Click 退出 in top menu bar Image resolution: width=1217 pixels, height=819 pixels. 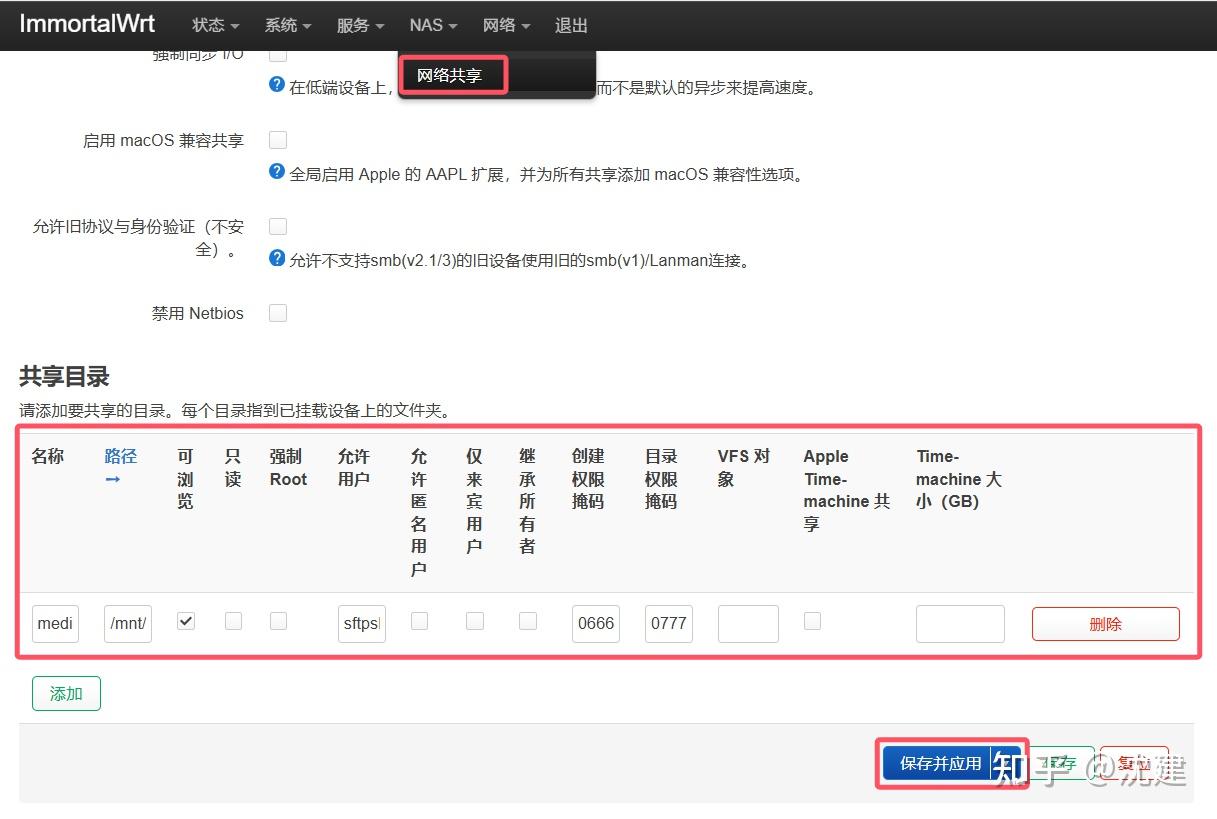(571, 26)
